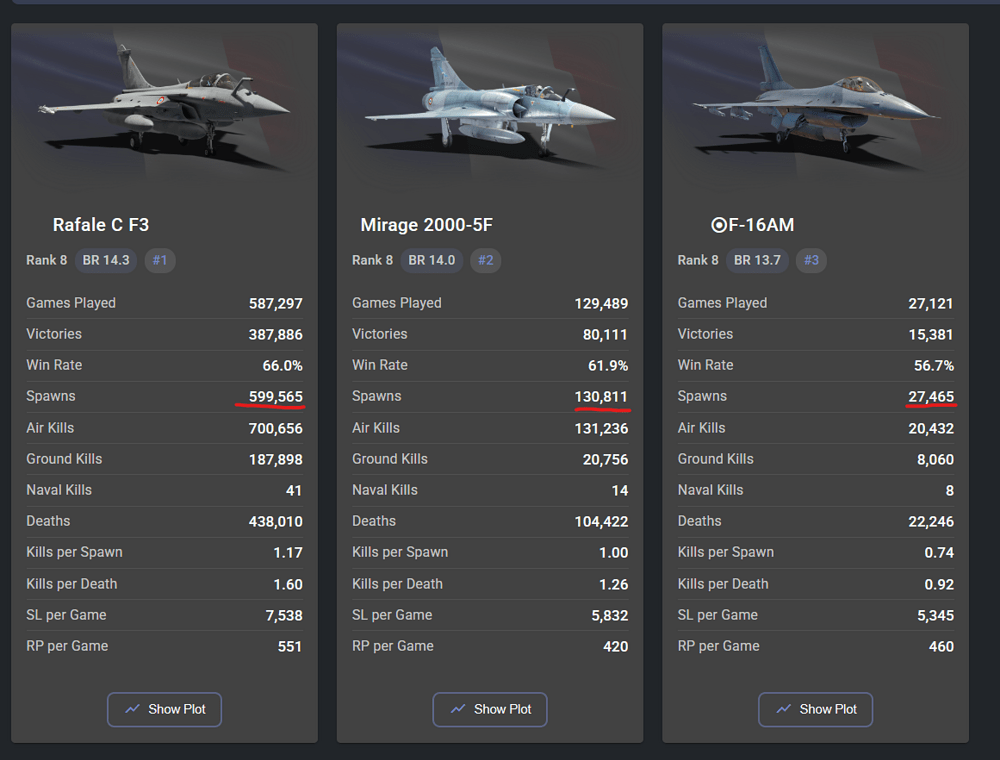This screenshot has height=760, width=1000.
Task: Click the BR 13.7 badge
Action: (757, 260)
